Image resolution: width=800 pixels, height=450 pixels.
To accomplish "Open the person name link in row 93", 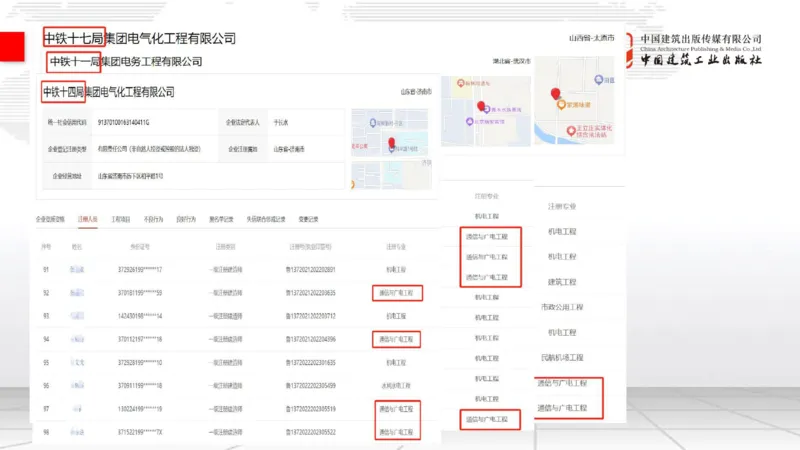I will point(77,316).
